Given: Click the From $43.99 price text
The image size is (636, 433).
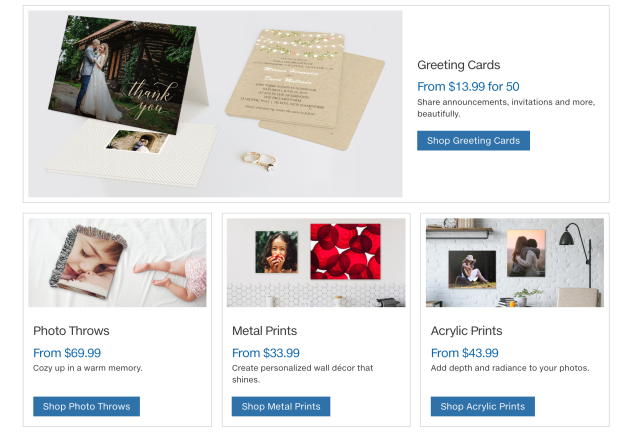Looking at the screenshot, I should [464, 353].
